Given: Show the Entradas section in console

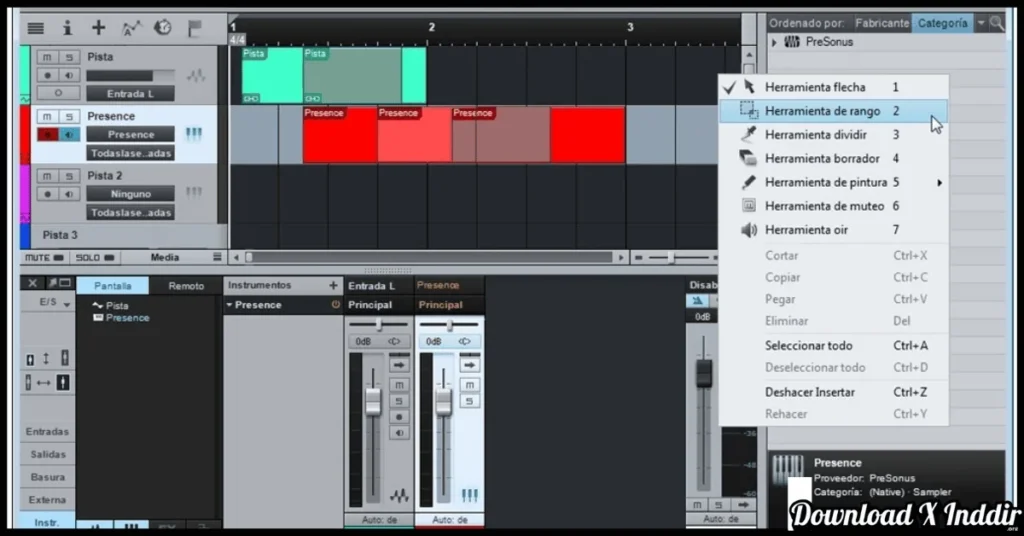Looking at the screenshot, I should [47, 432].
